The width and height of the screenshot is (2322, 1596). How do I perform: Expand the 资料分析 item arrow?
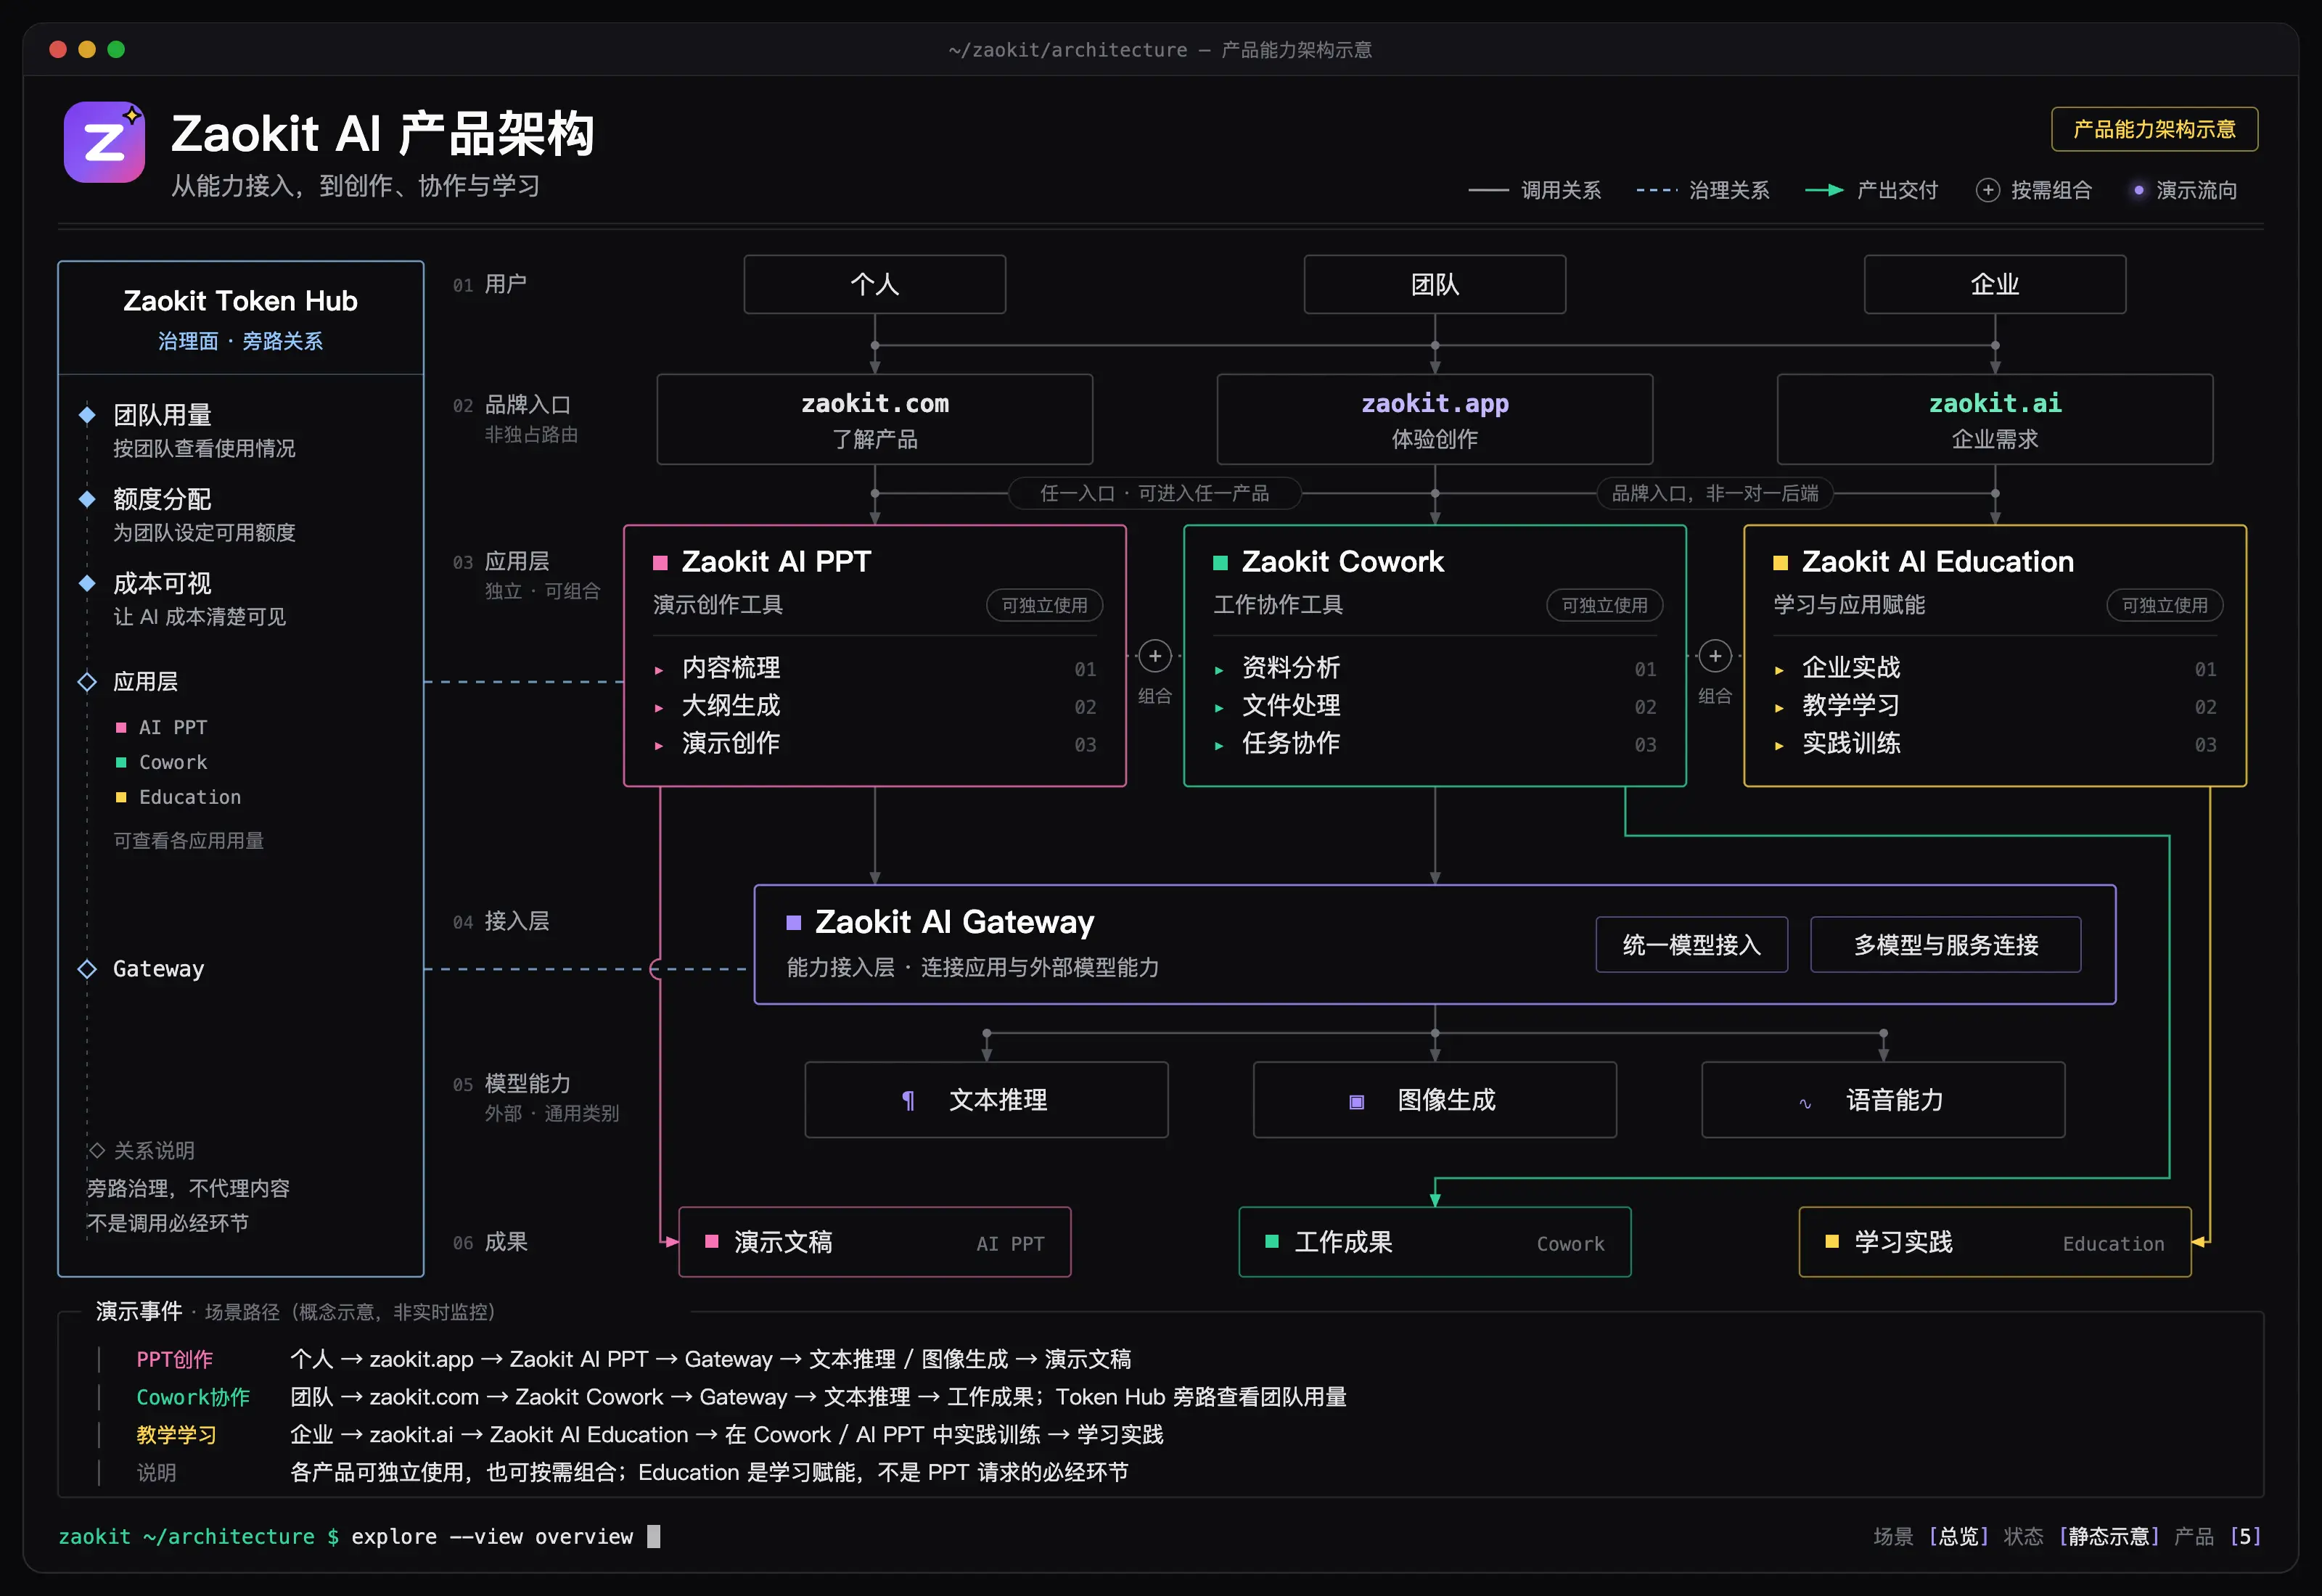[1219, 670]
